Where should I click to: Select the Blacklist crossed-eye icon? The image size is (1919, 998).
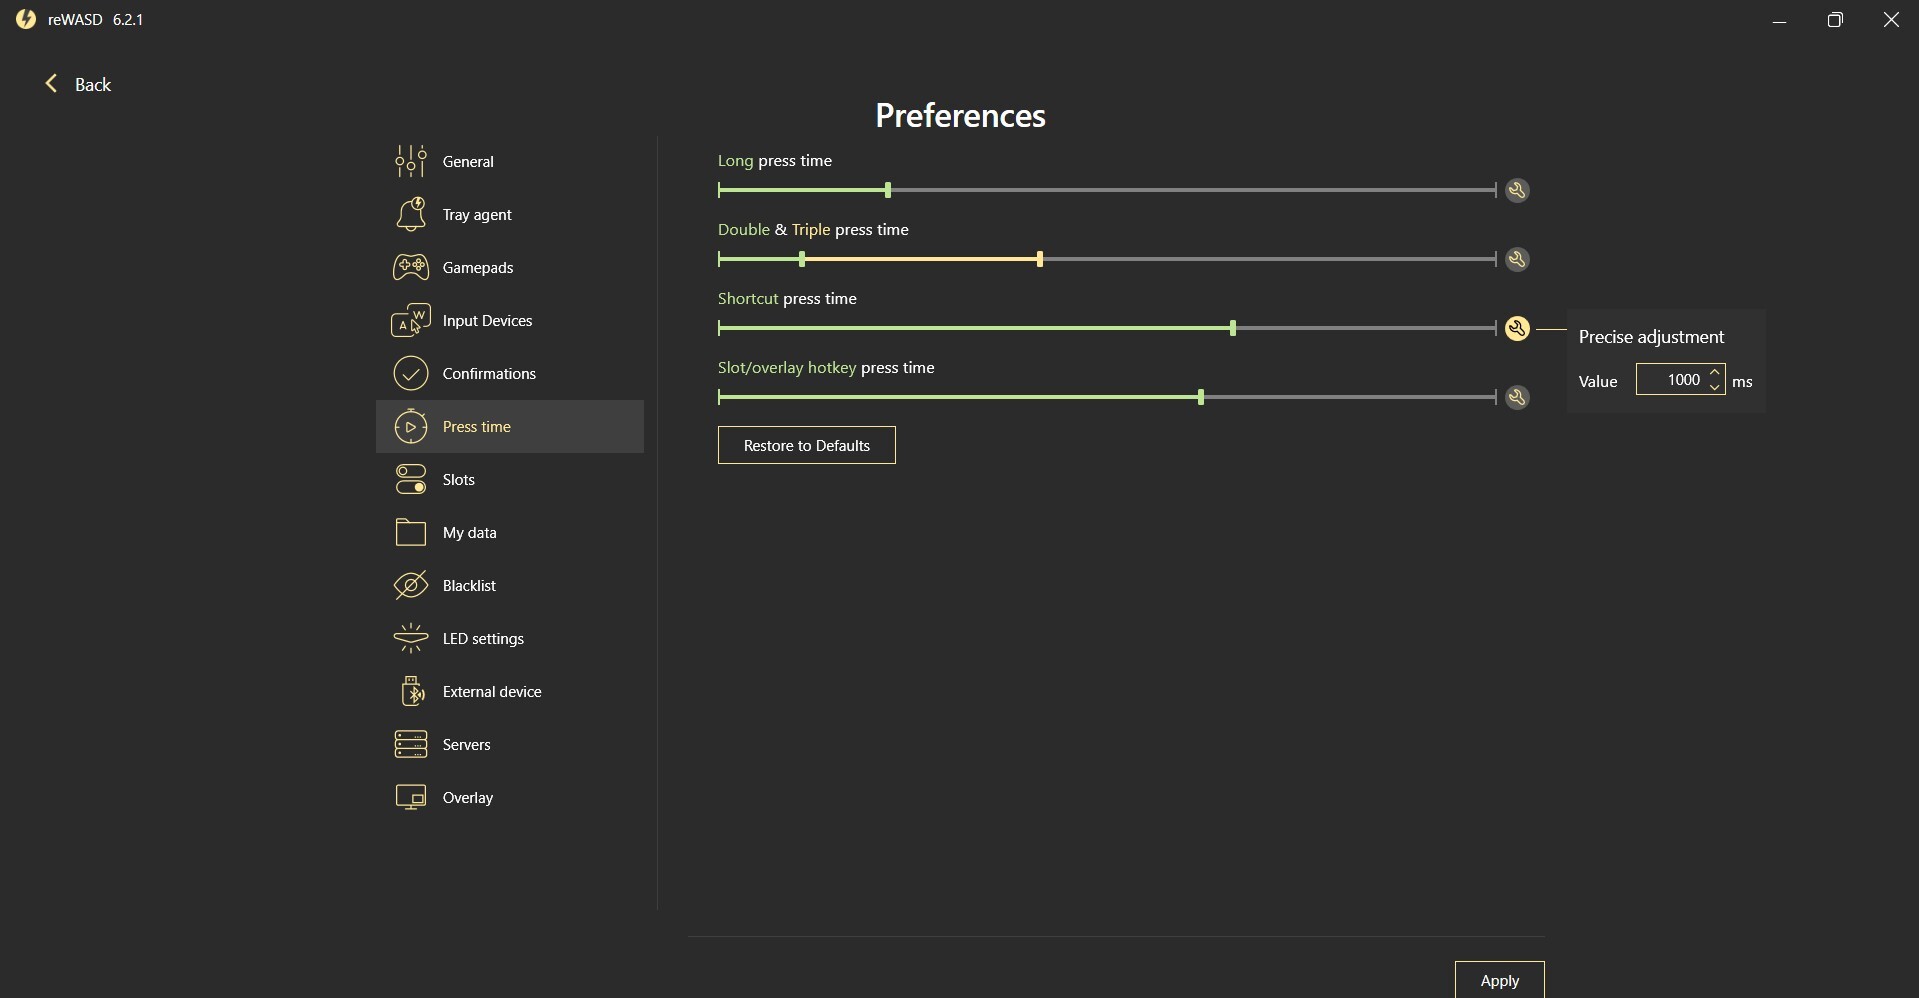(x=411, y=586)
